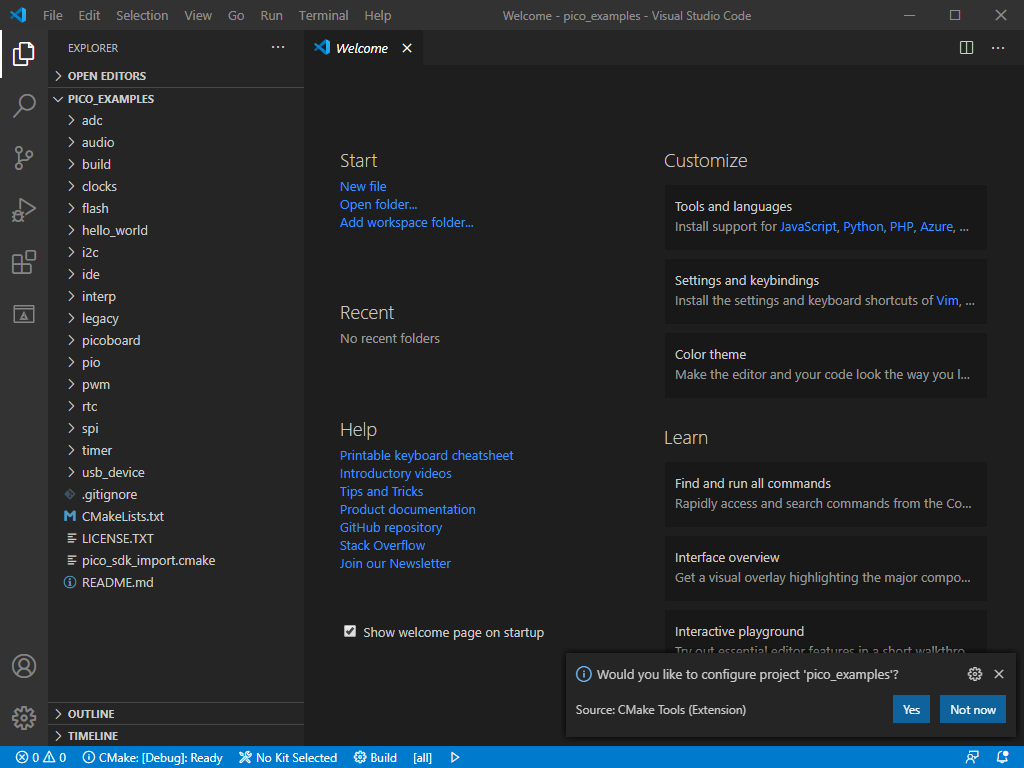Screen dimensions: 1024x768
Task: Expand the pio folder
Action: [176, 362]
